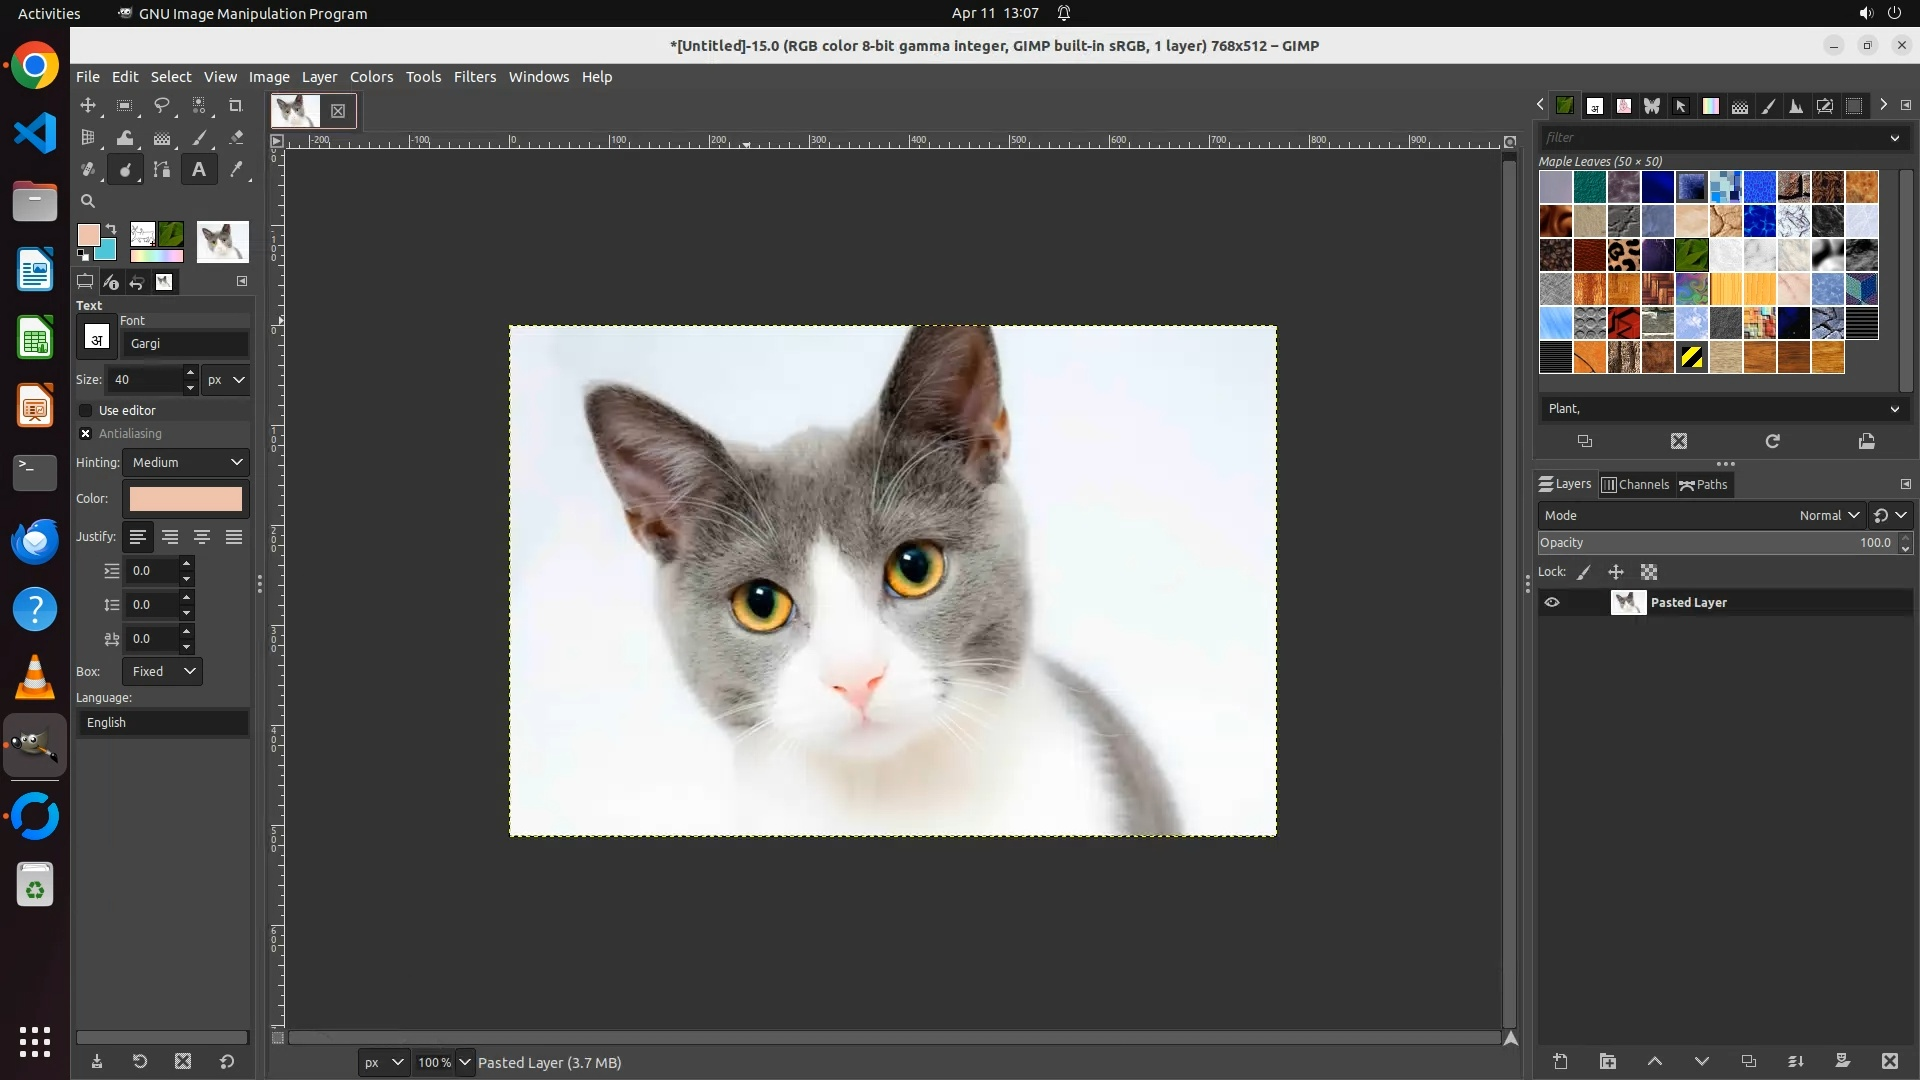Select the Zoom magnifier tool
1920x1080 pixels.
click(x=88, y=201)
